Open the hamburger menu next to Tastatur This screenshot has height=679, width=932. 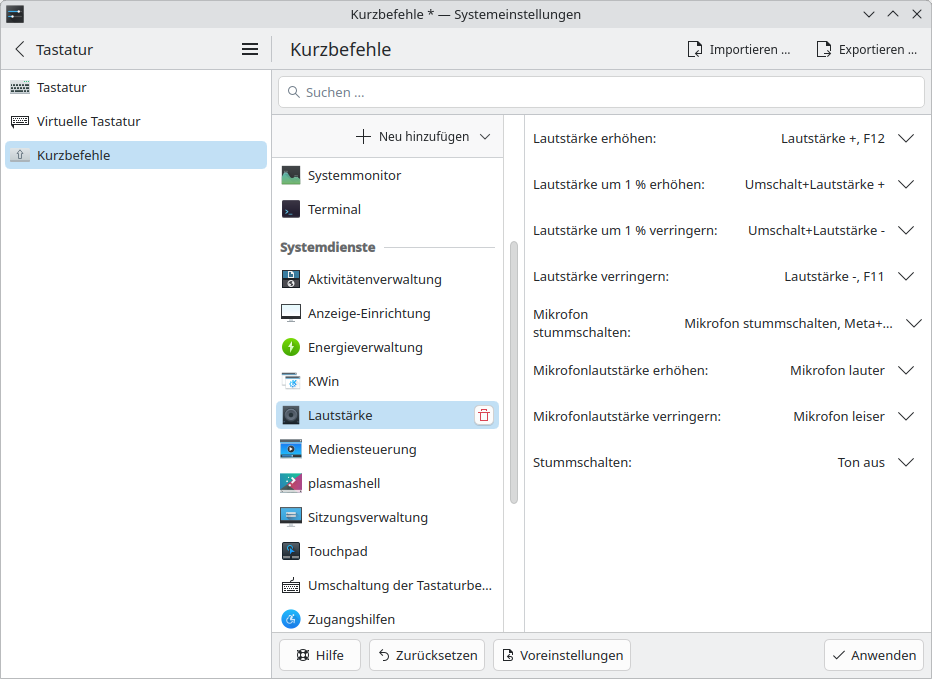click(x=250, y=49)
